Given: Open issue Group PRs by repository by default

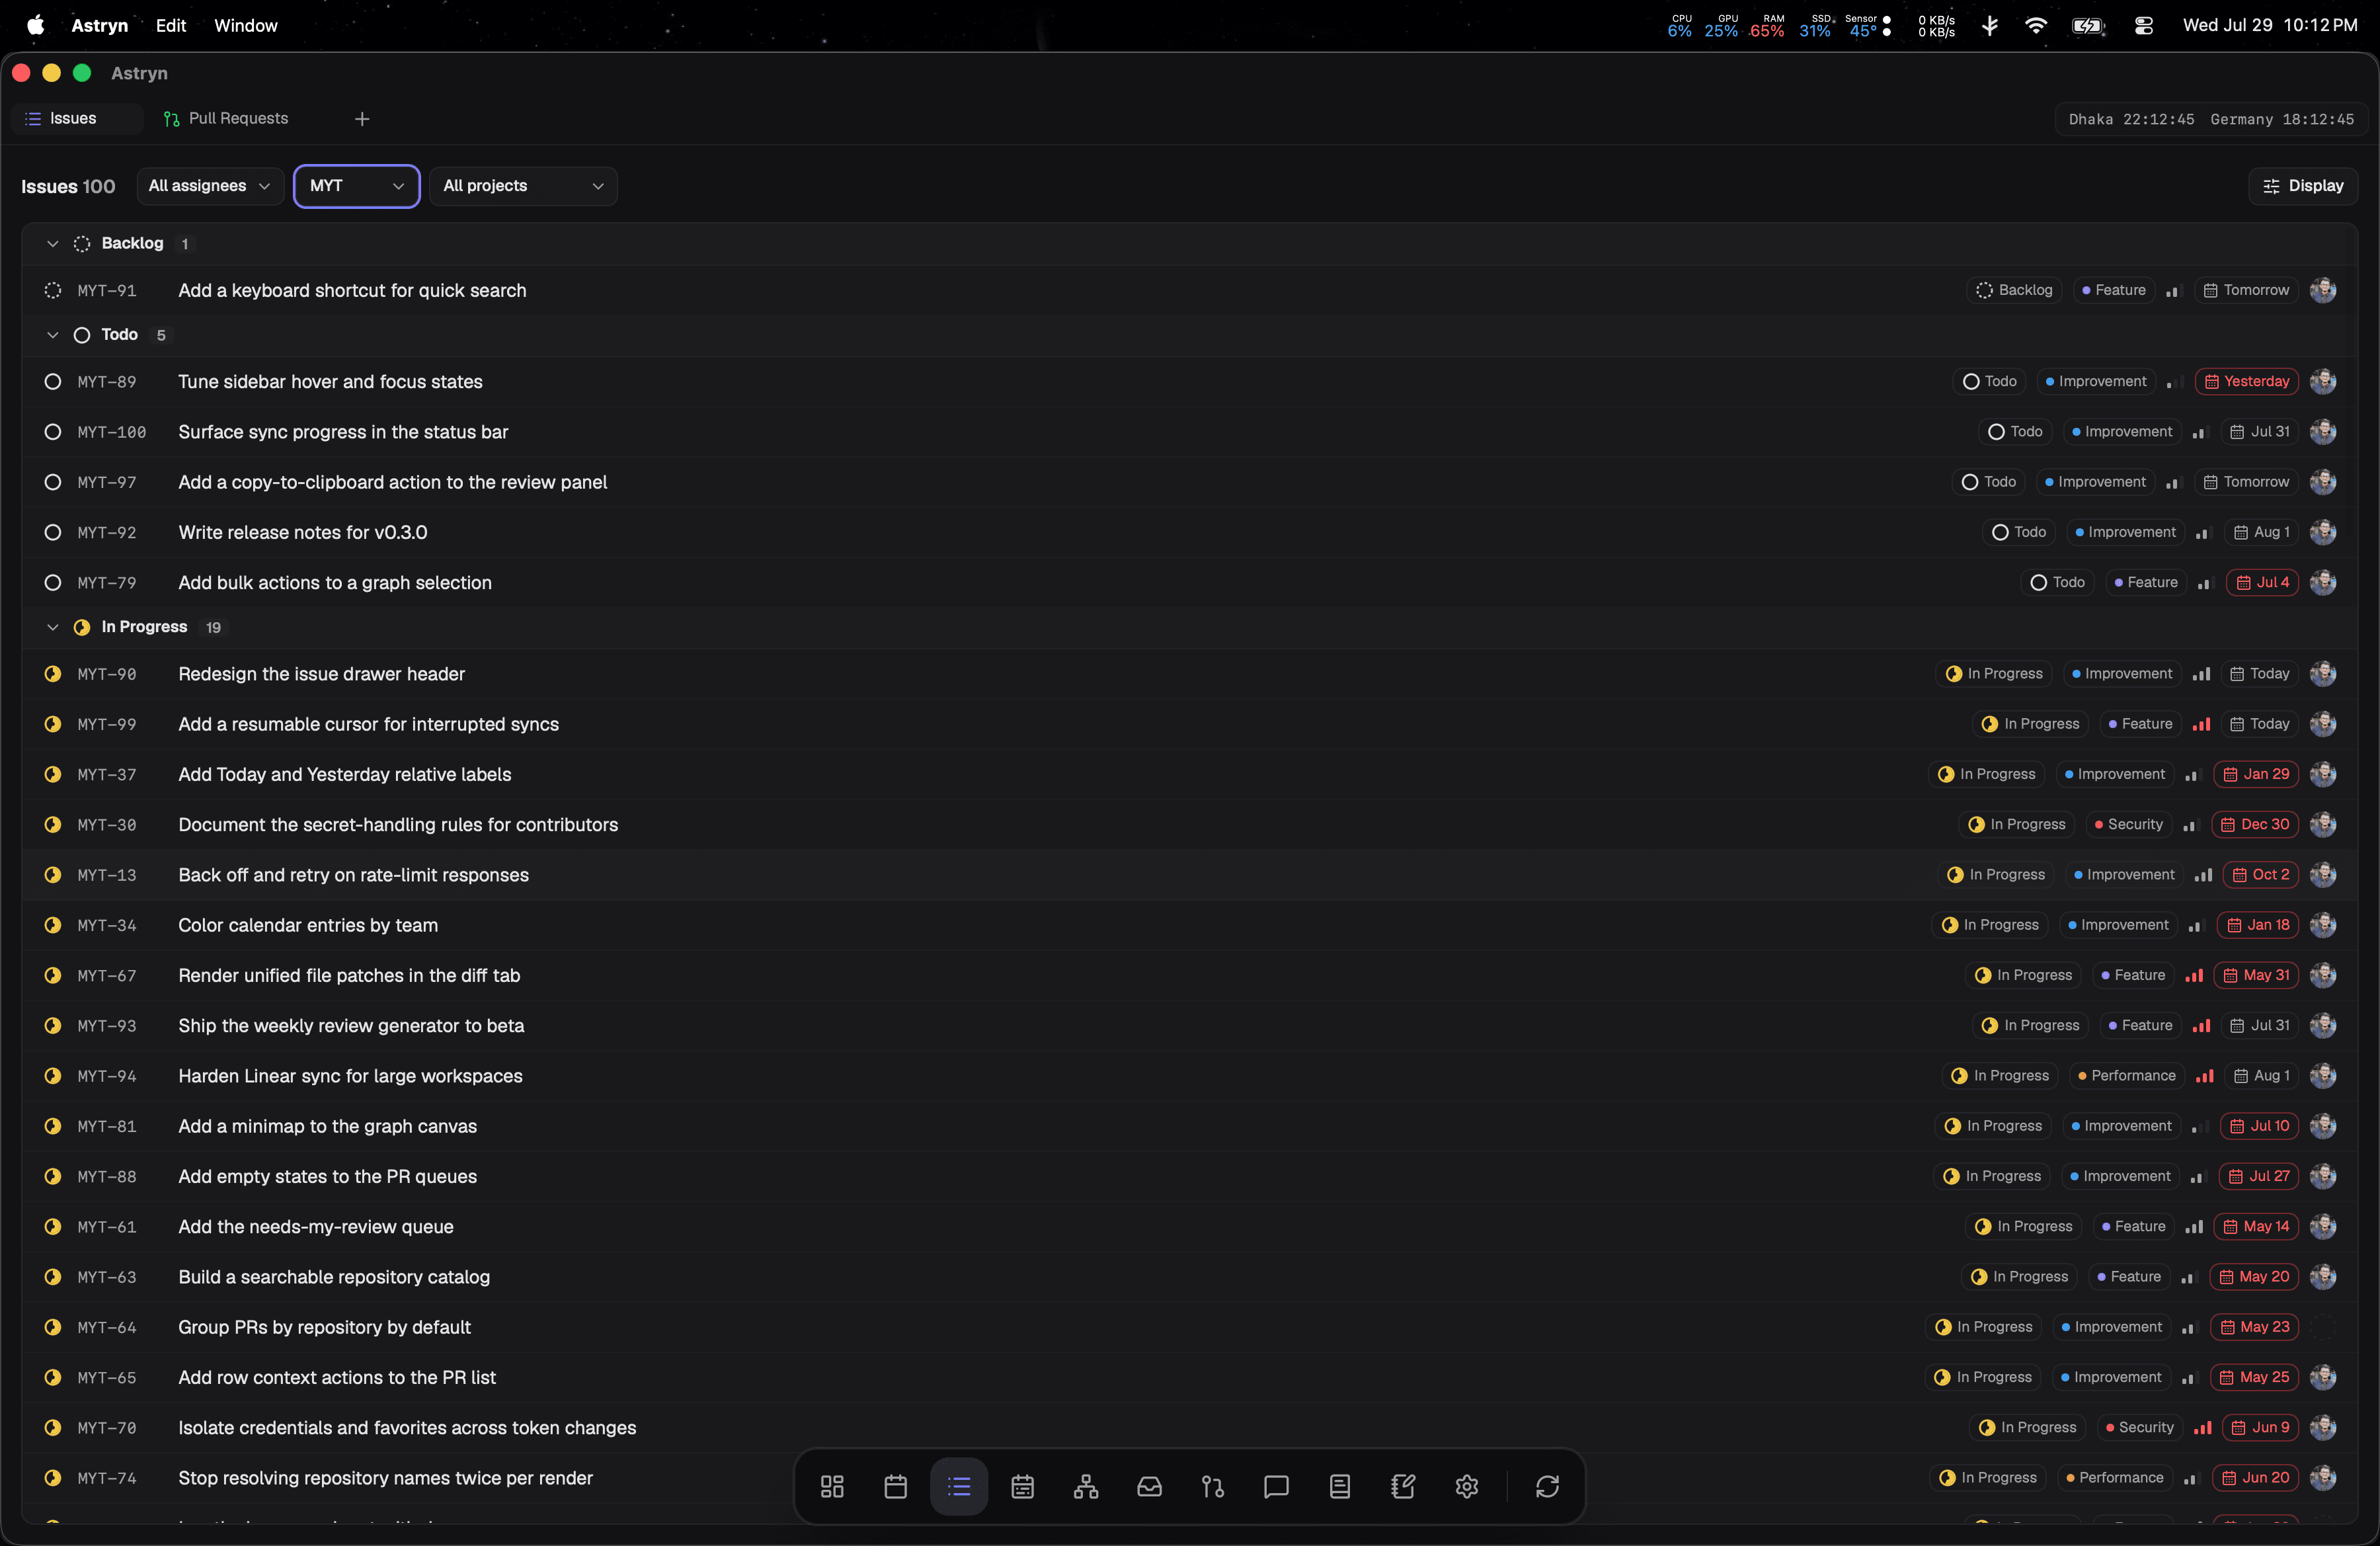Looking at the screenshot, I should (324, 1327).
